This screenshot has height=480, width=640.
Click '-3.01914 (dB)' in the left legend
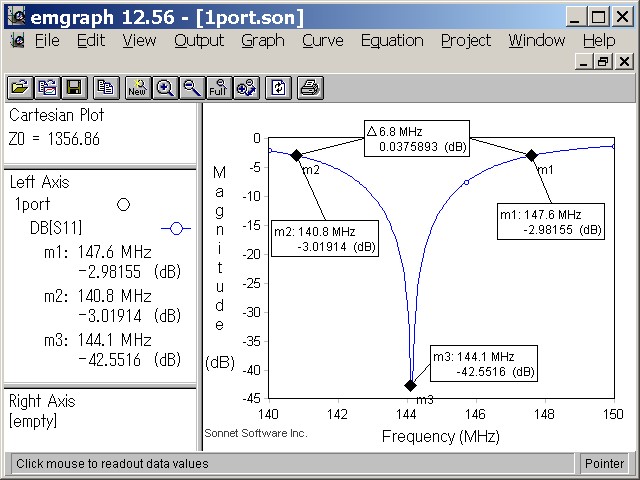pos(129,316)
